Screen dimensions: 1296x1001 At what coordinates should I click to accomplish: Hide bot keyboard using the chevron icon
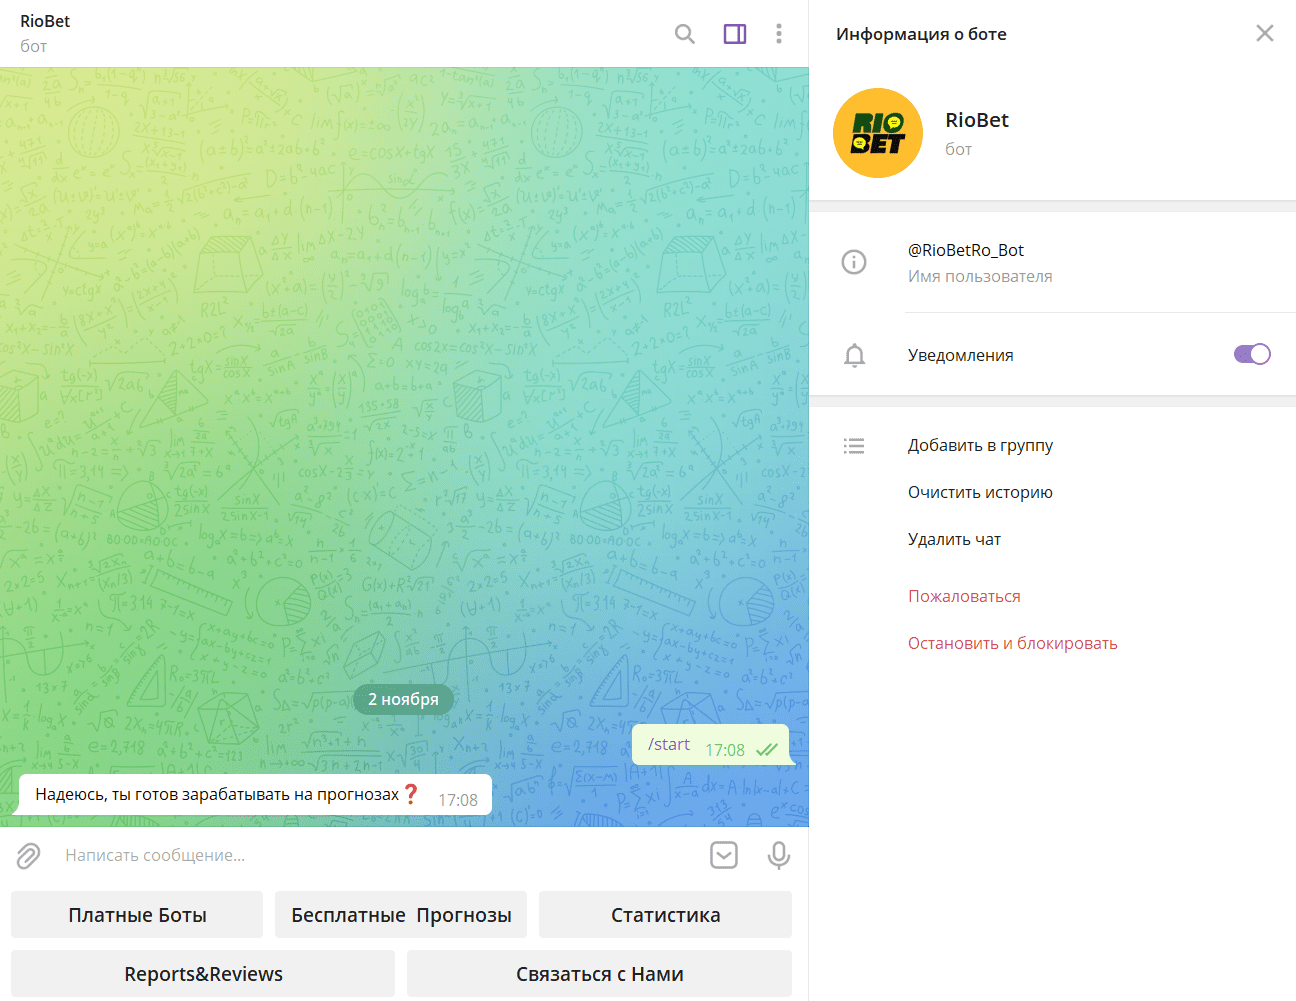click(724, 855)
